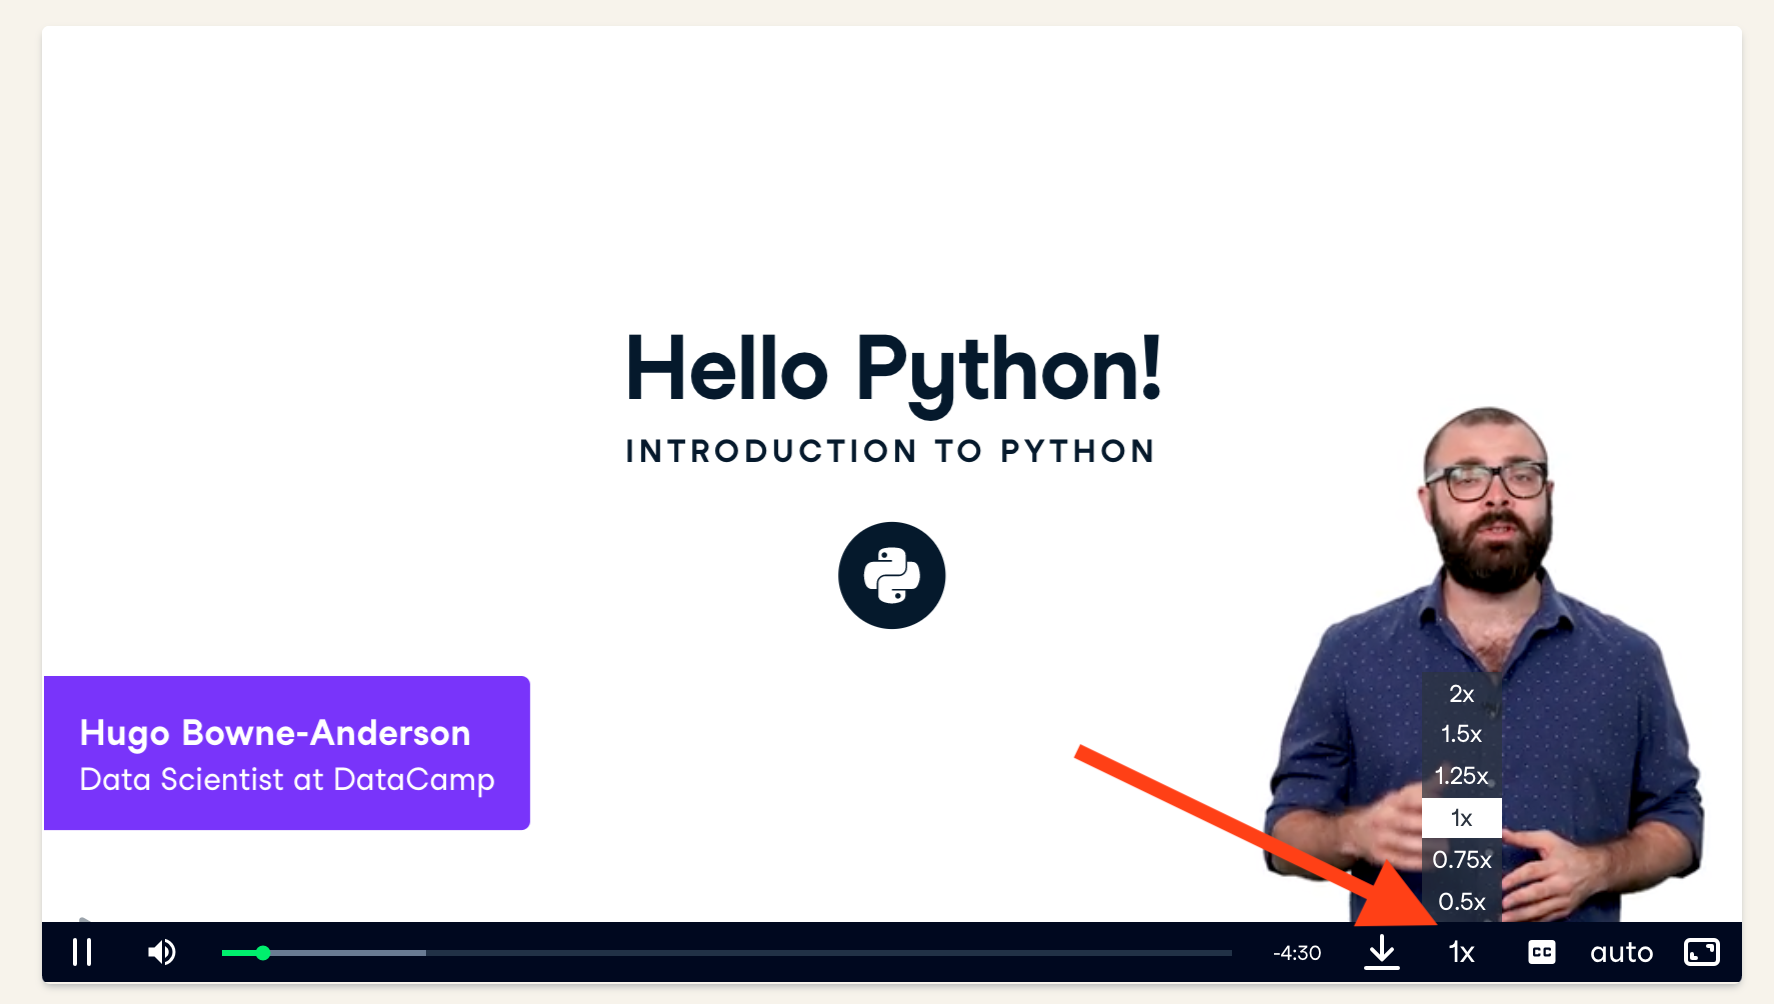Open the 1x speed control in player bar
This screenshot has height=1004, width=1774.
(1461, 952)
